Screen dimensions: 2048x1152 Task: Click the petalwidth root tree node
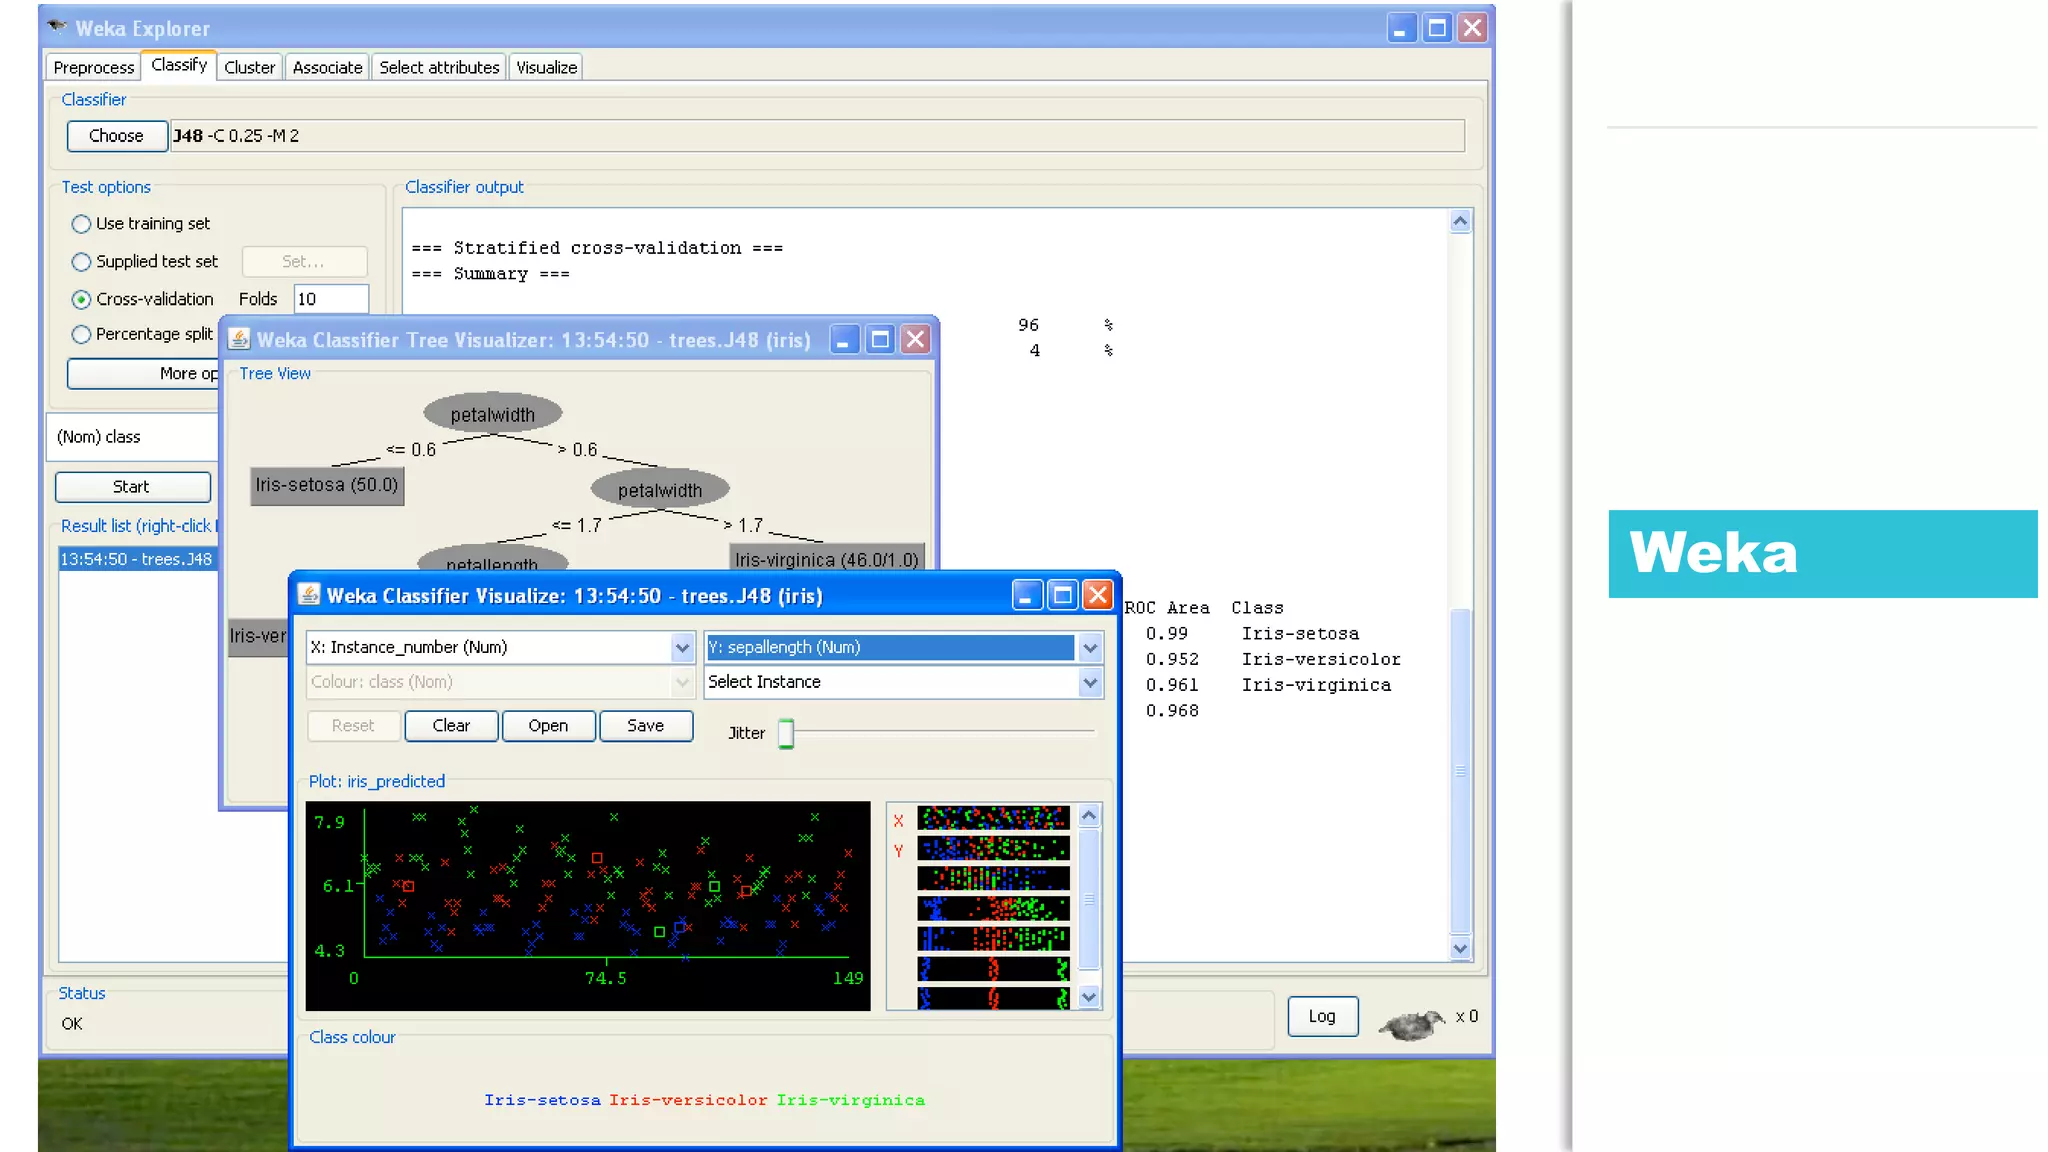click(x=492, y=414)
